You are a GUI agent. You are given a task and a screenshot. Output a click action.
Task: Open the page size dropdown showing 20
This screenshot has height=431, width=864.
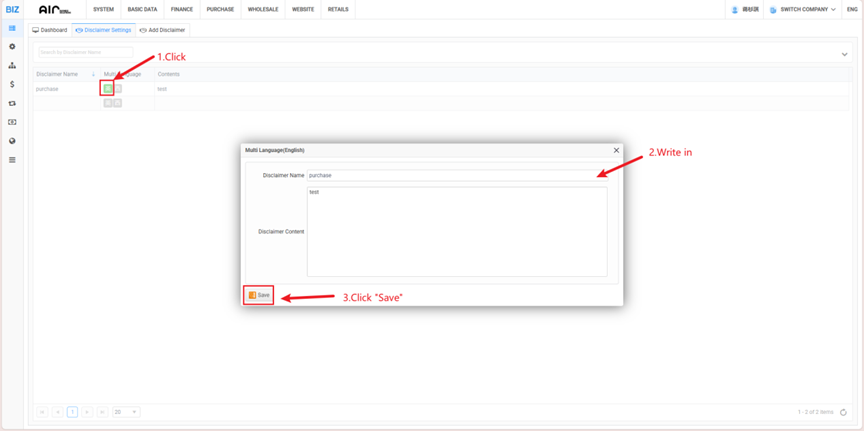coord(126,412)
